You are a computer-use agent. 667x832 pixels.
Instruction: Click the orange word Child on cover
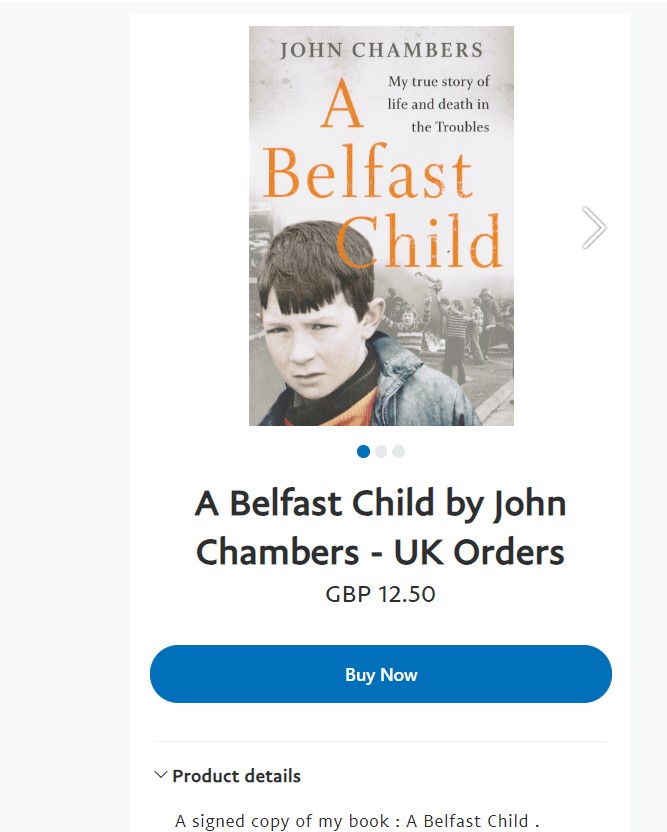418,241
